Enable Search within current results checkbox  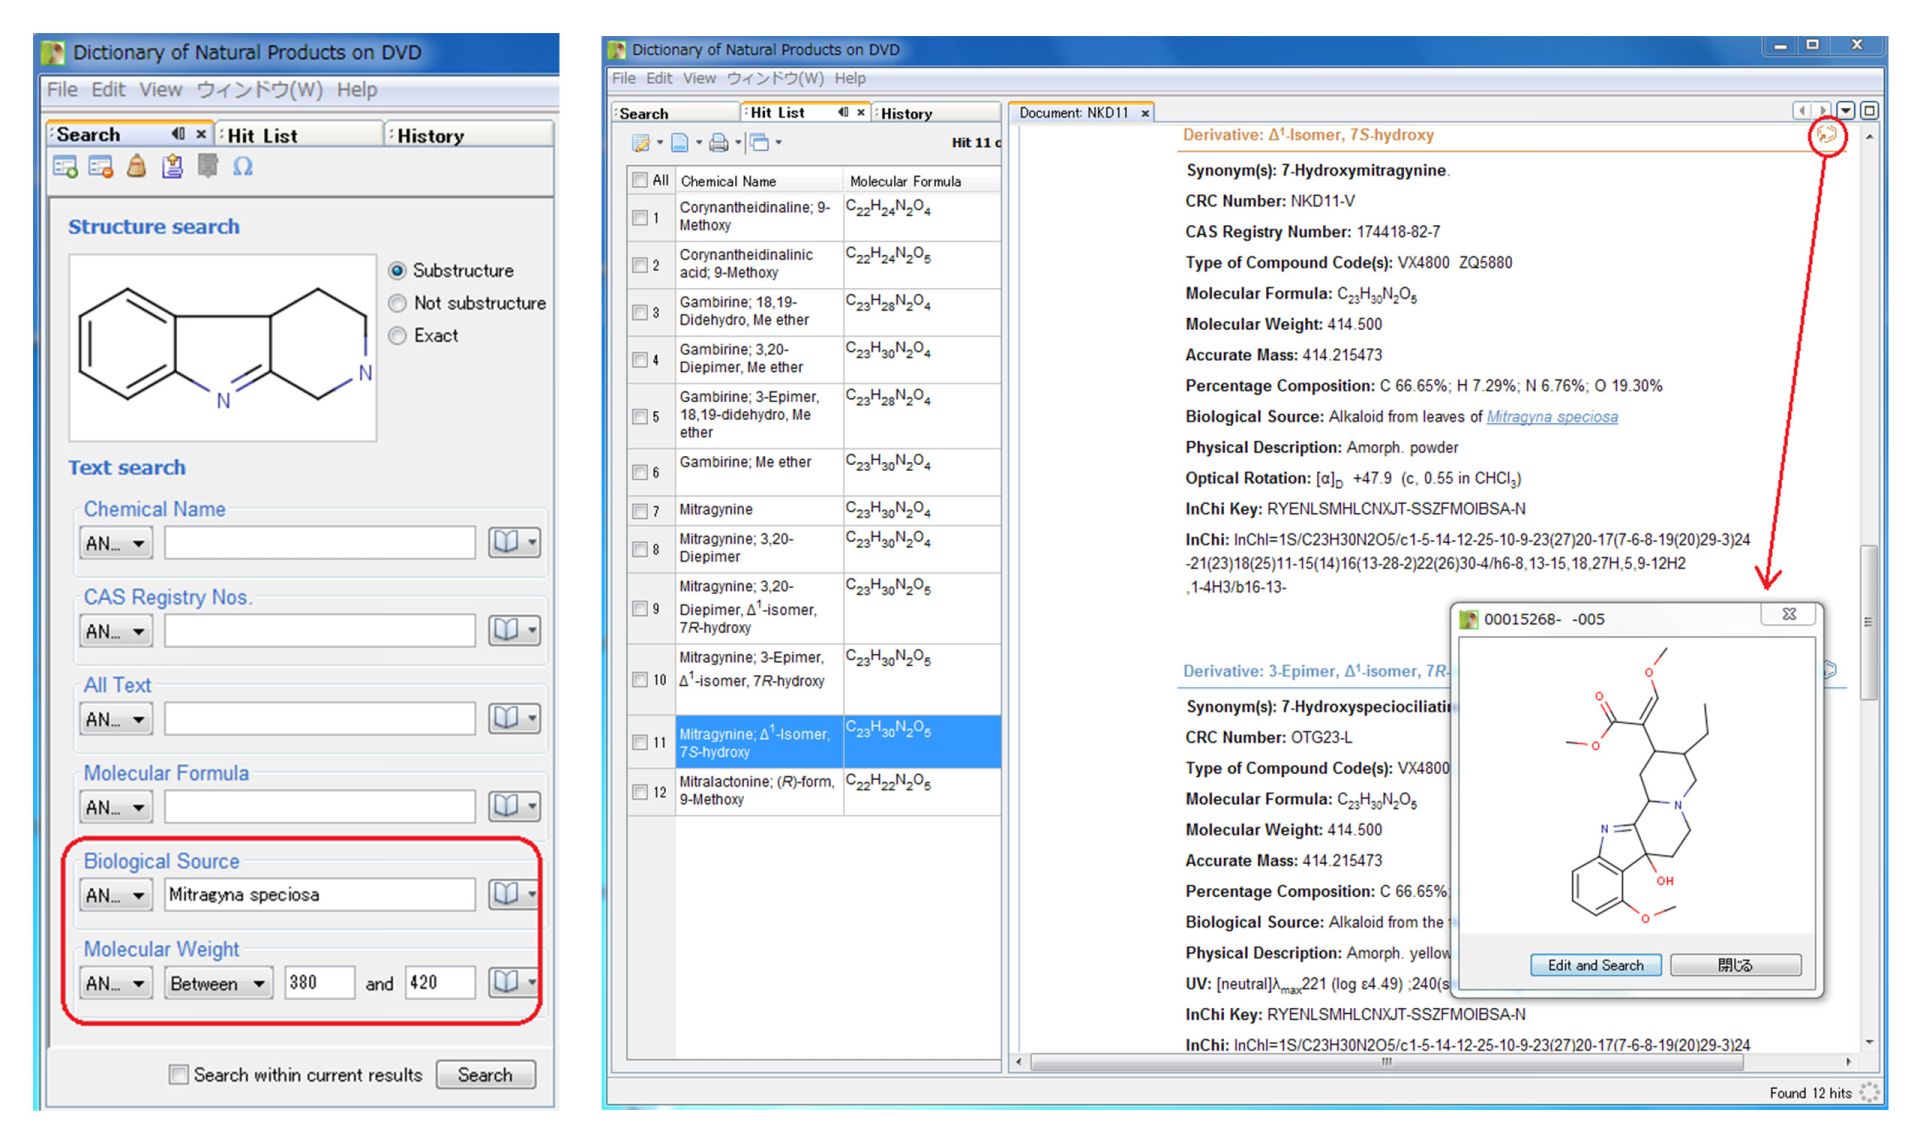179,1075
